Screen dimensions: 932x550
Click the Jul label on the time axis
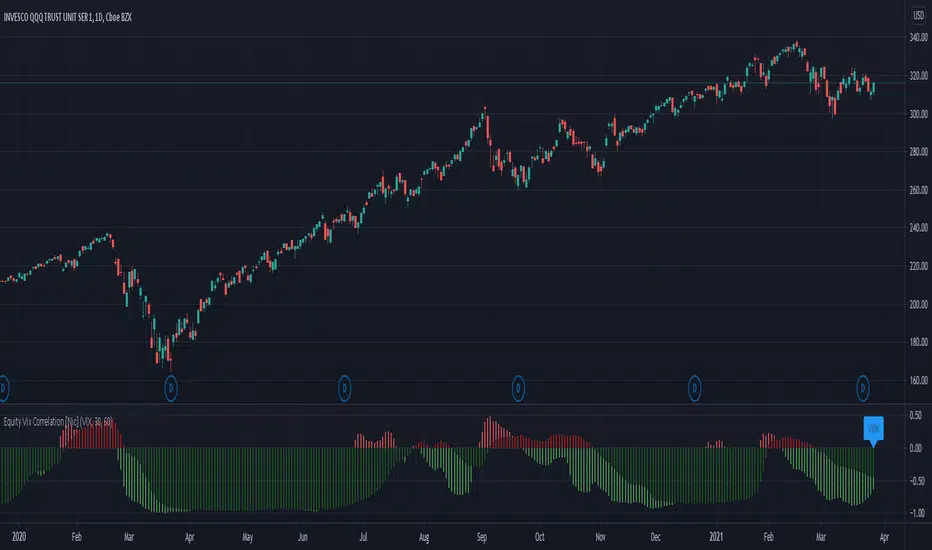363,537
